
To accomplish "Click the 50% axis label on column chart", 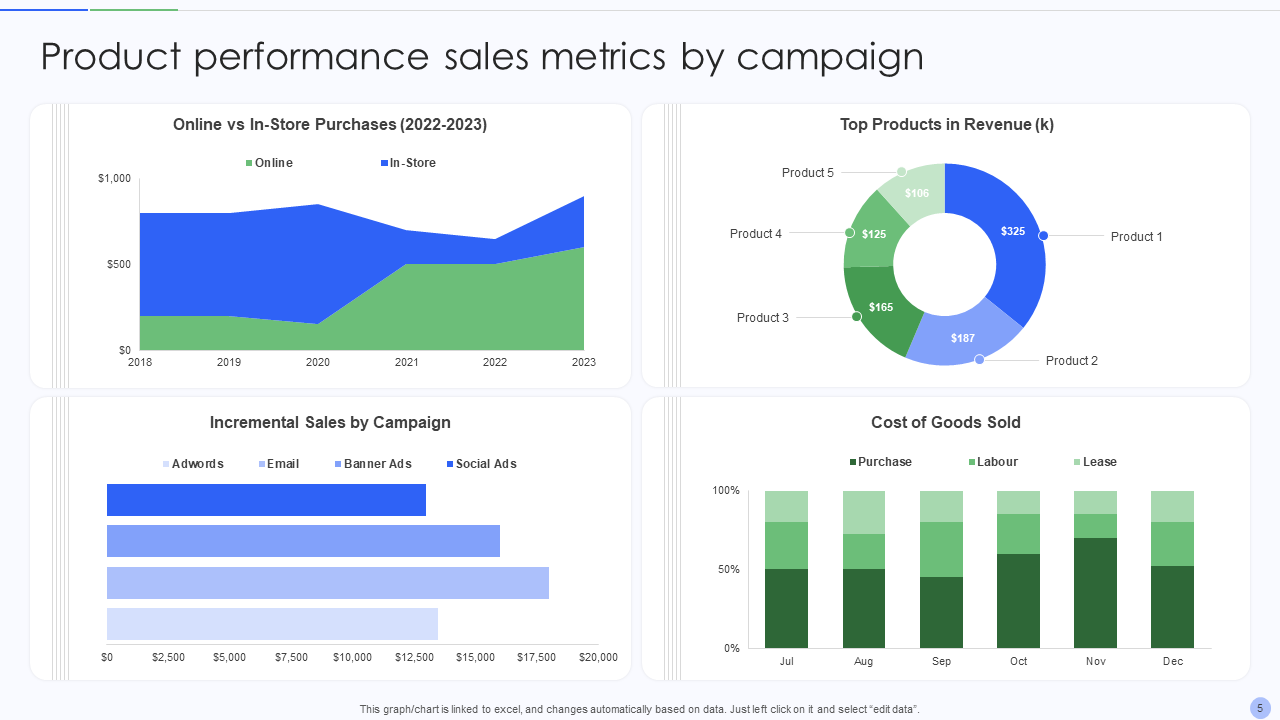I will (x=729, y=570).
